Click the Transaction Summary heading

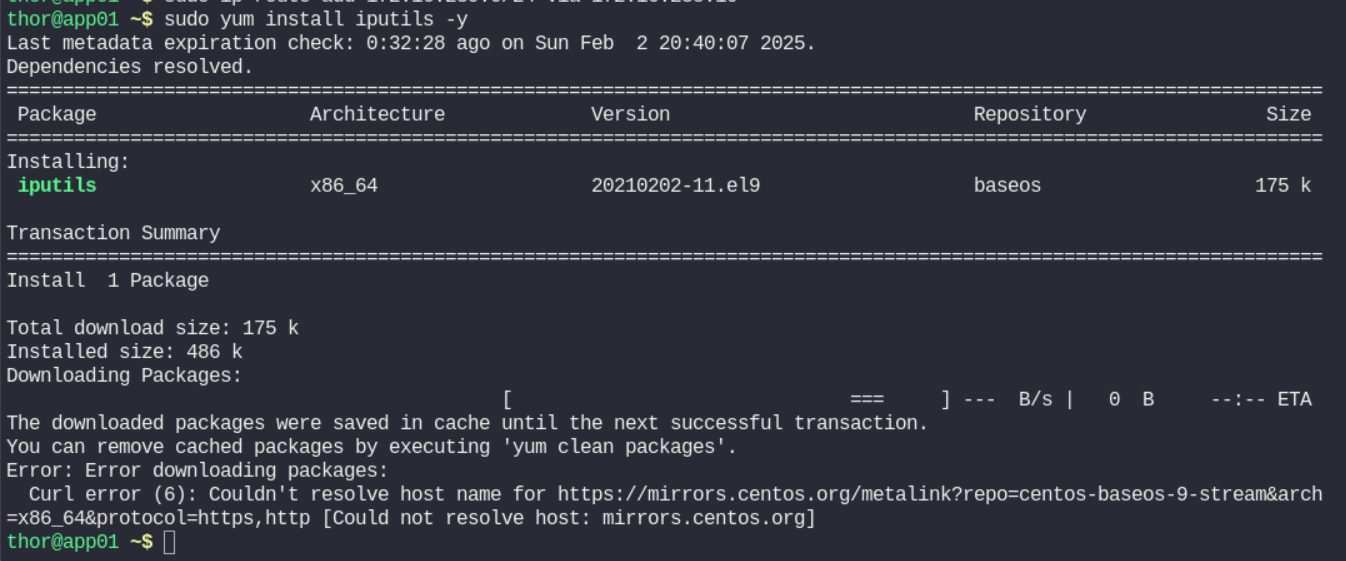113,233
